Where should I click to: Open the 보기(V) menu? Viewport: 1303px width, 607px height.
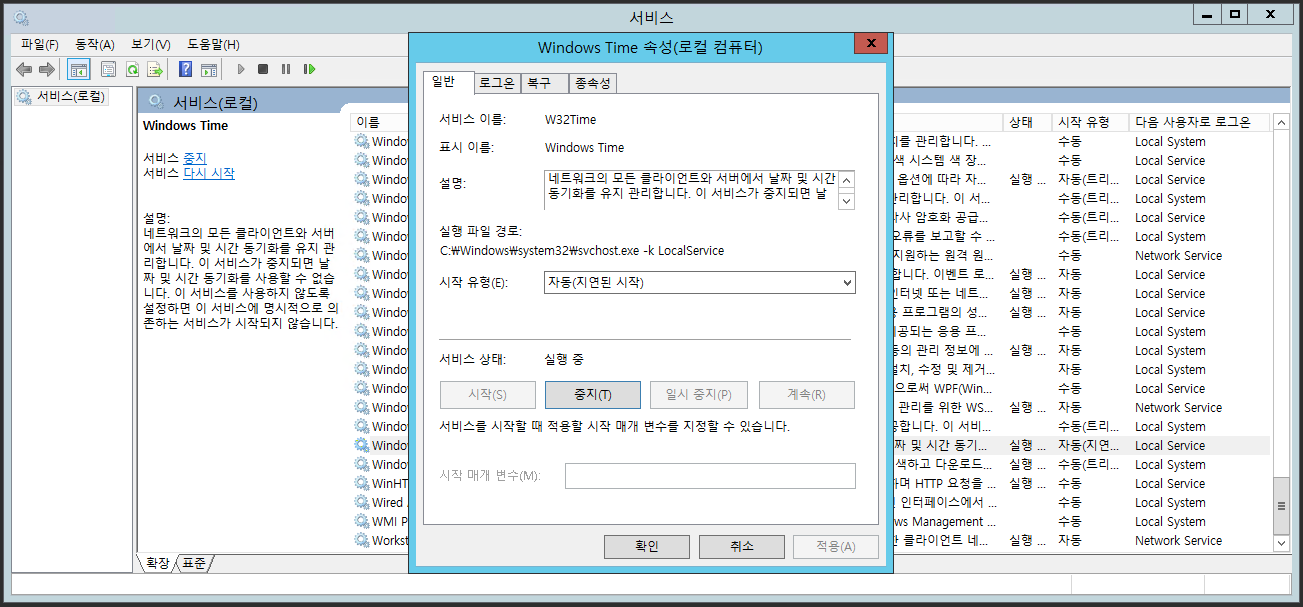coord(151,45)
